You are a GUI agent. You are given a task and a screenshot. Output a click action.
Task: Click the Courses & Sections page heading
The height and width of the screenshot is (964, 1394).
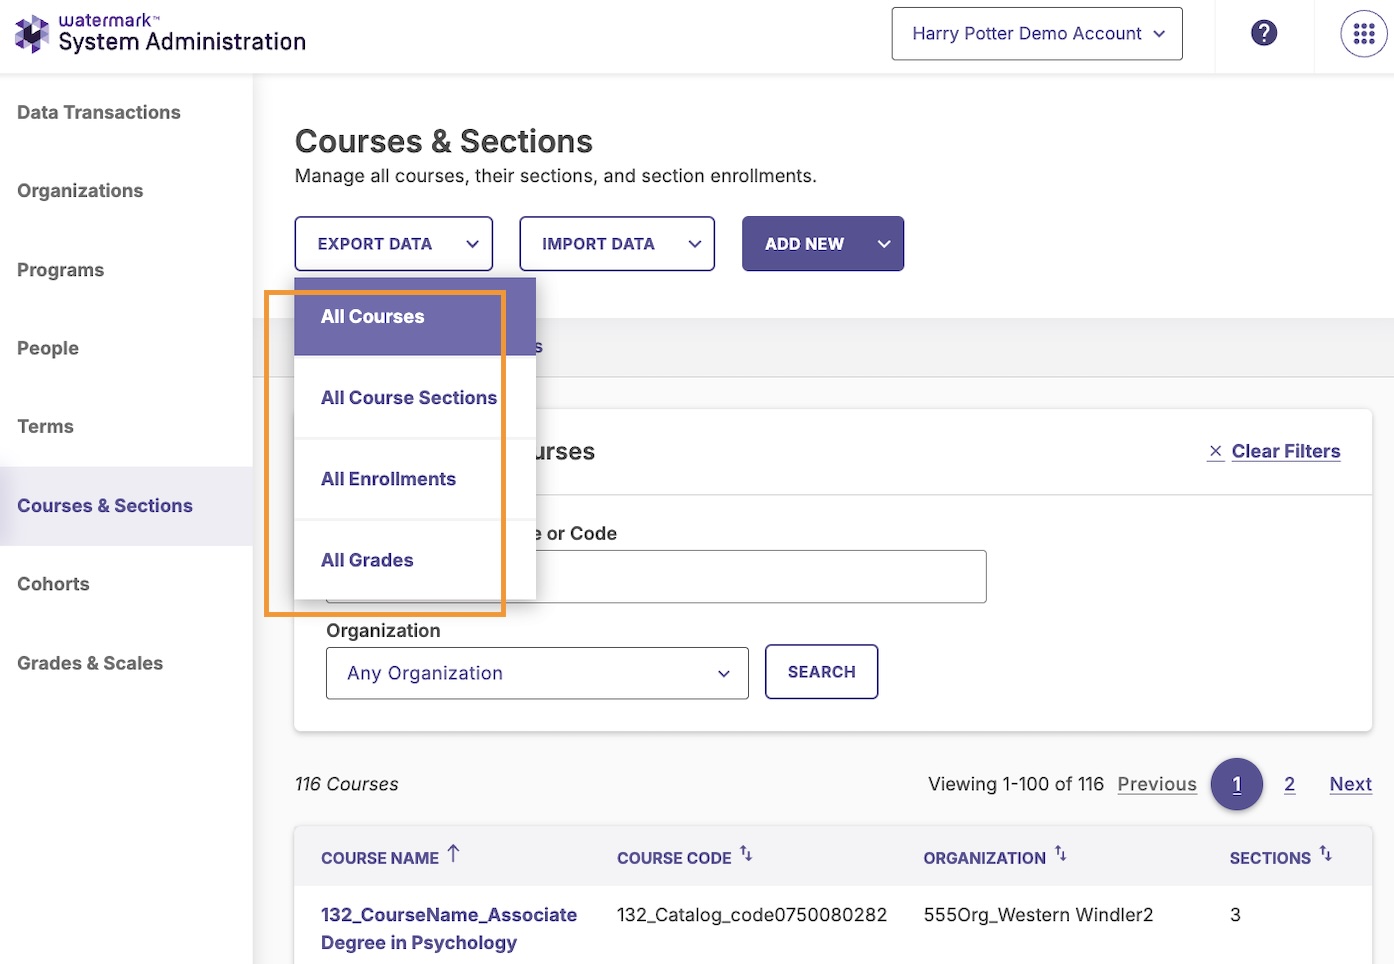(x=444, y=141)
